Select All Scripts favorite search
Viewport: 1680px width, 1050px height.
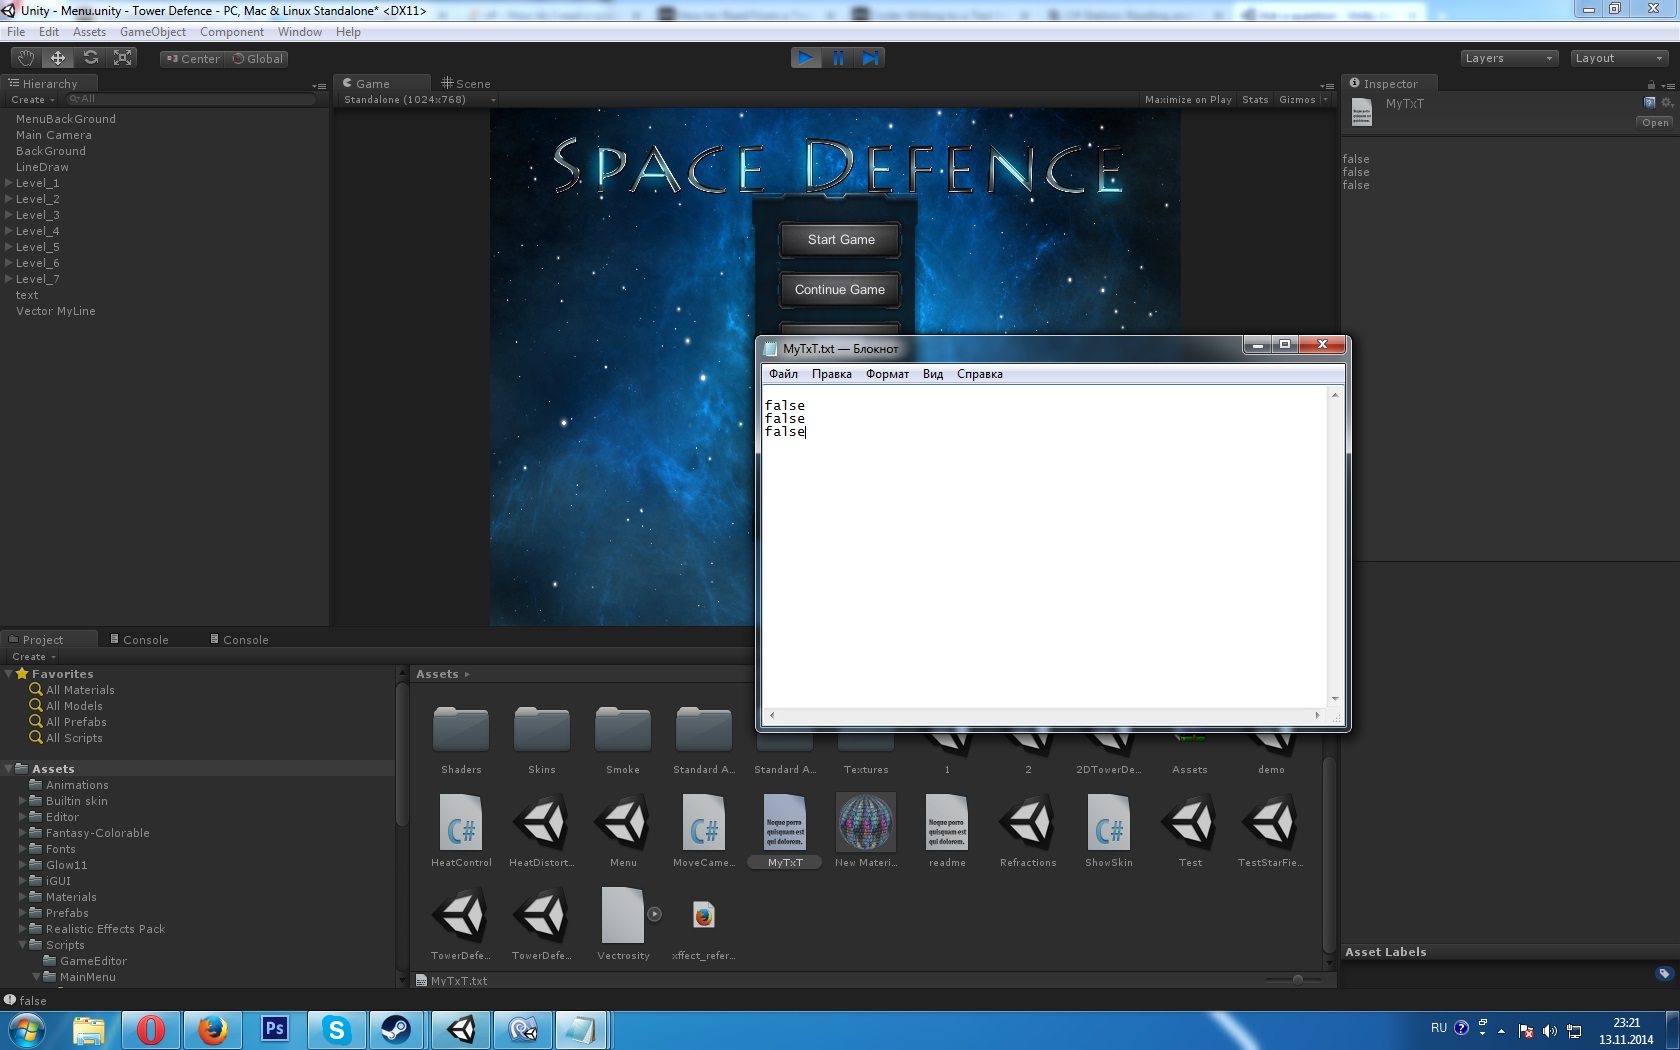74,738
